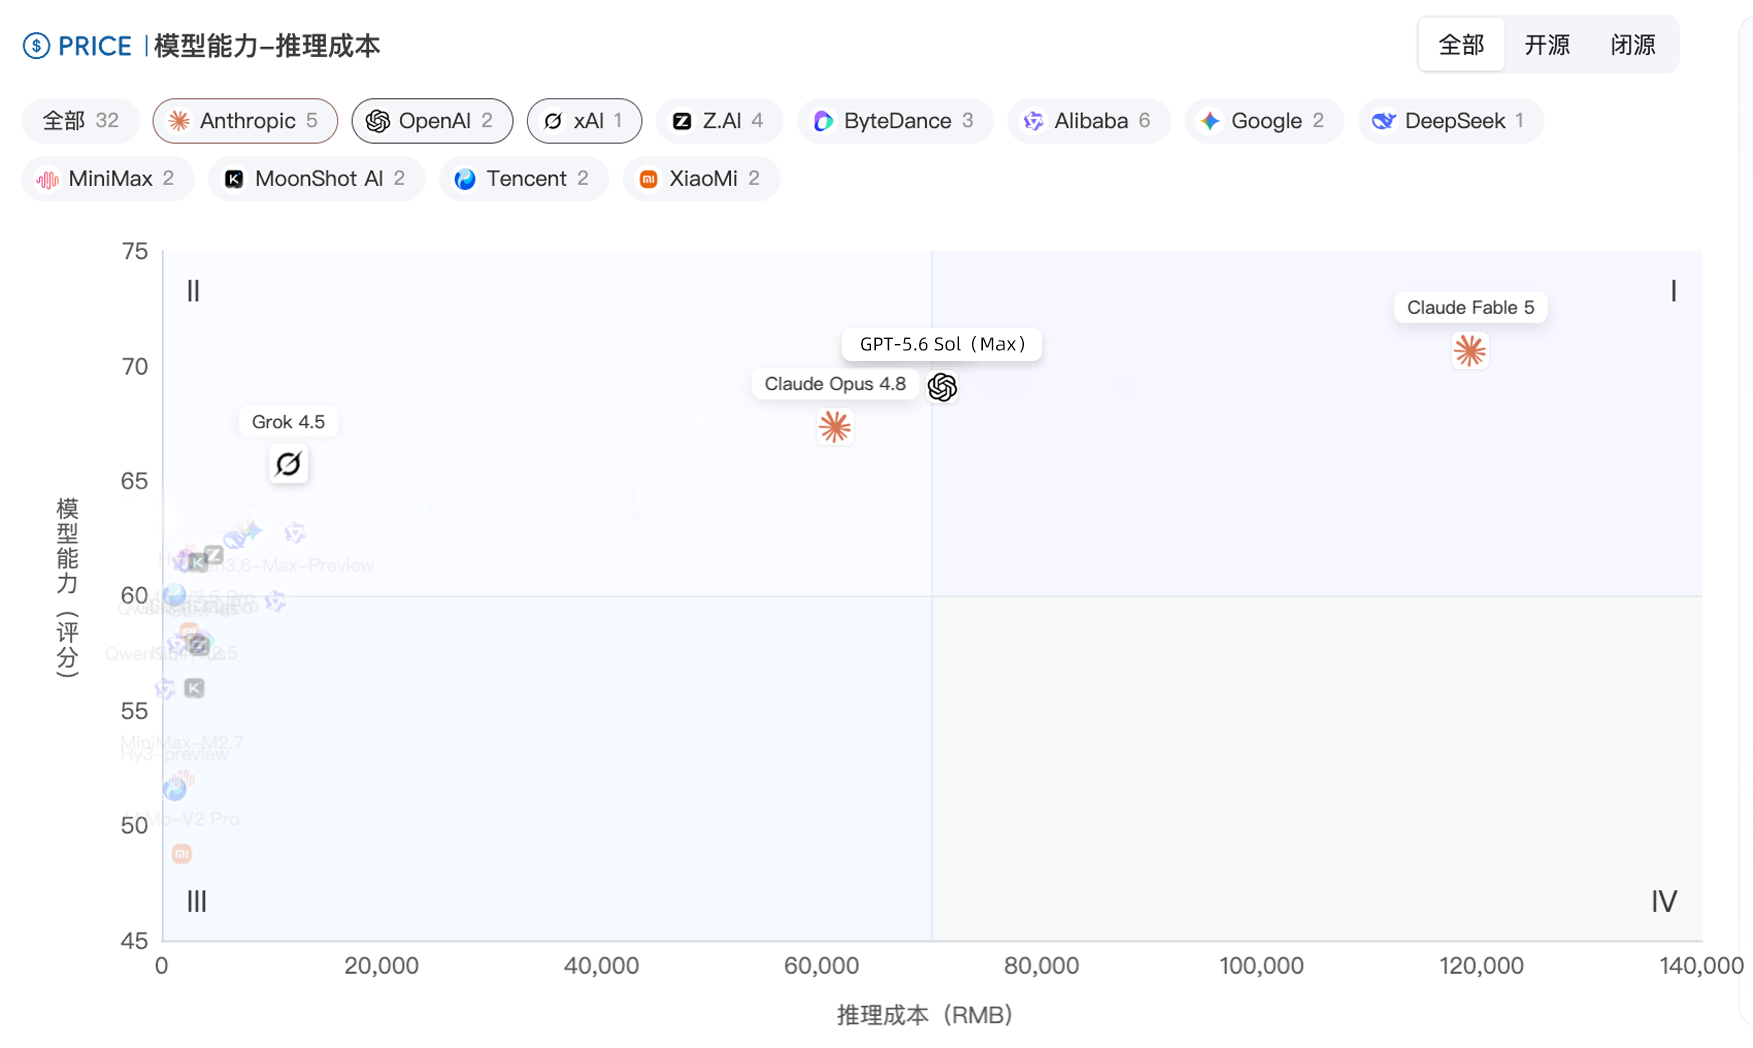Enable the Alibaba vendor filter chip
The height and width of the screenshot is (1048, 1753).
[x=1089, y=121]
